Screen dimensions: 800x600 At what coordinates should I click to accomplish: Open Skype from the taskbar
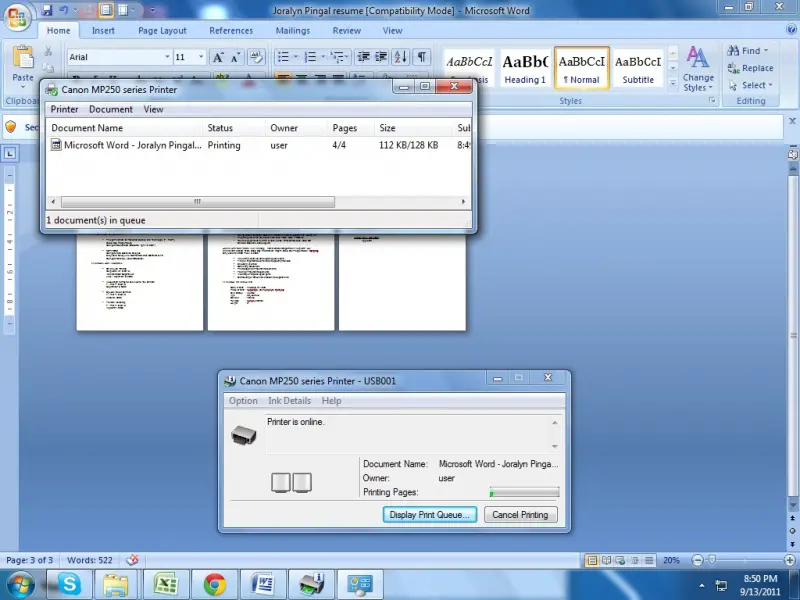69,584
